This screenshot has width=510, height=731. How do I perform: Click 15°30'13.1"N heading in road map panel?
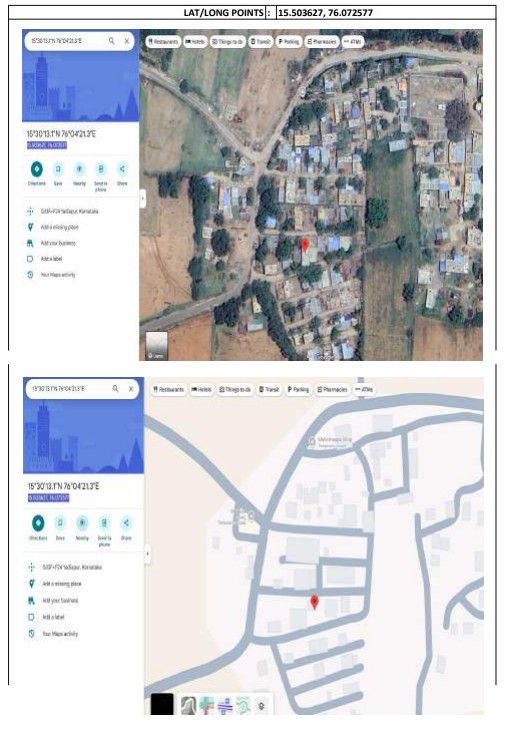tap(63, 486)
